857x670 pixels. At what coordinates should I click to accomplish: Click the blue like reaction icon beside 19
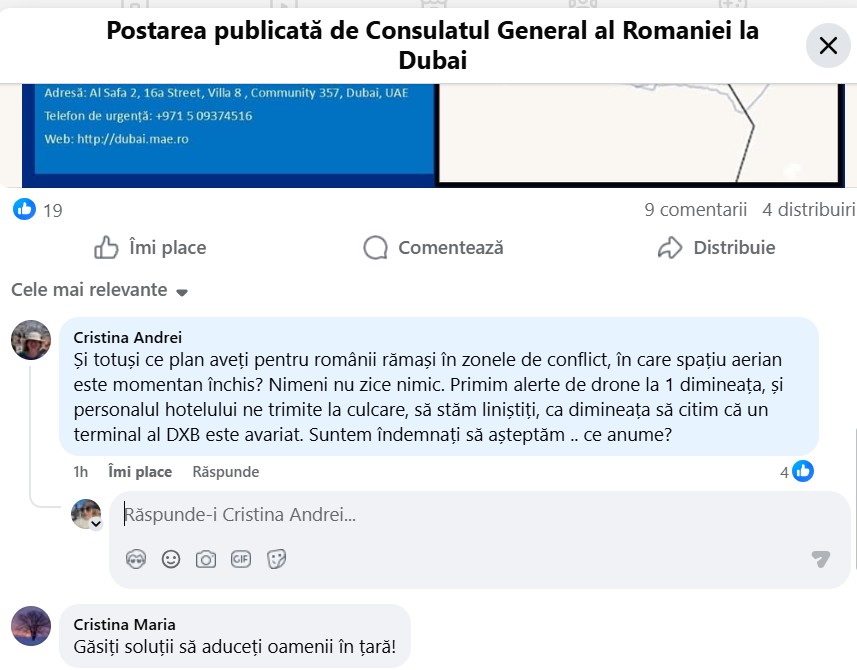point(25,209)
